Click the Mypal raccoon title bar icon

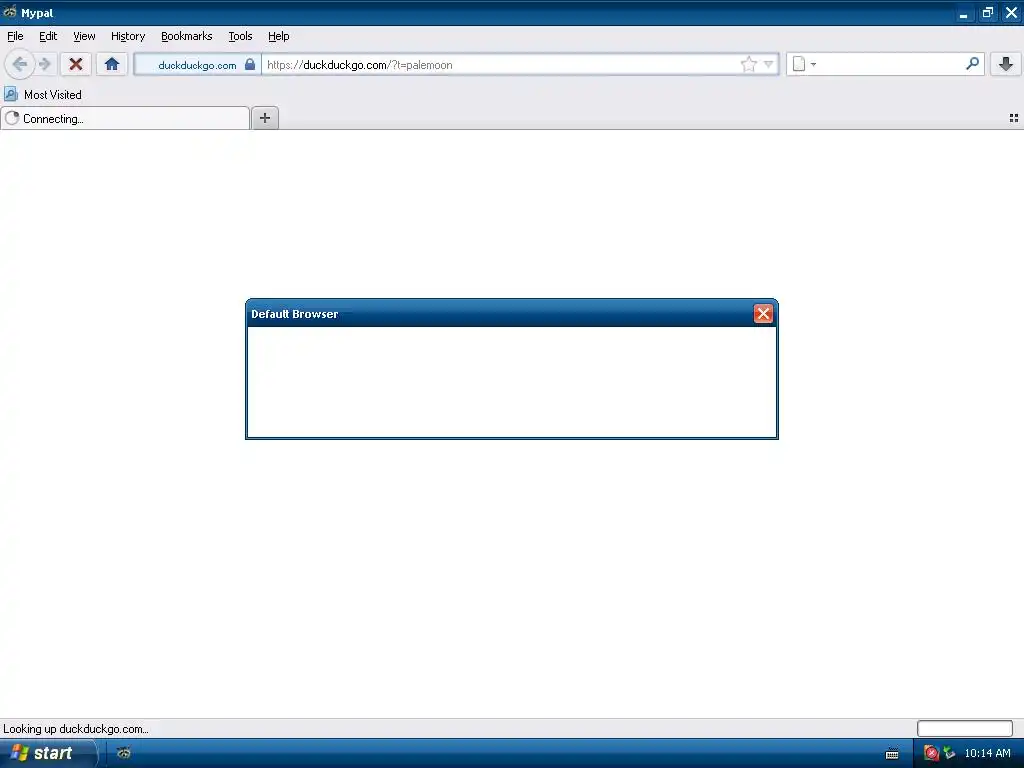(9, 12)
